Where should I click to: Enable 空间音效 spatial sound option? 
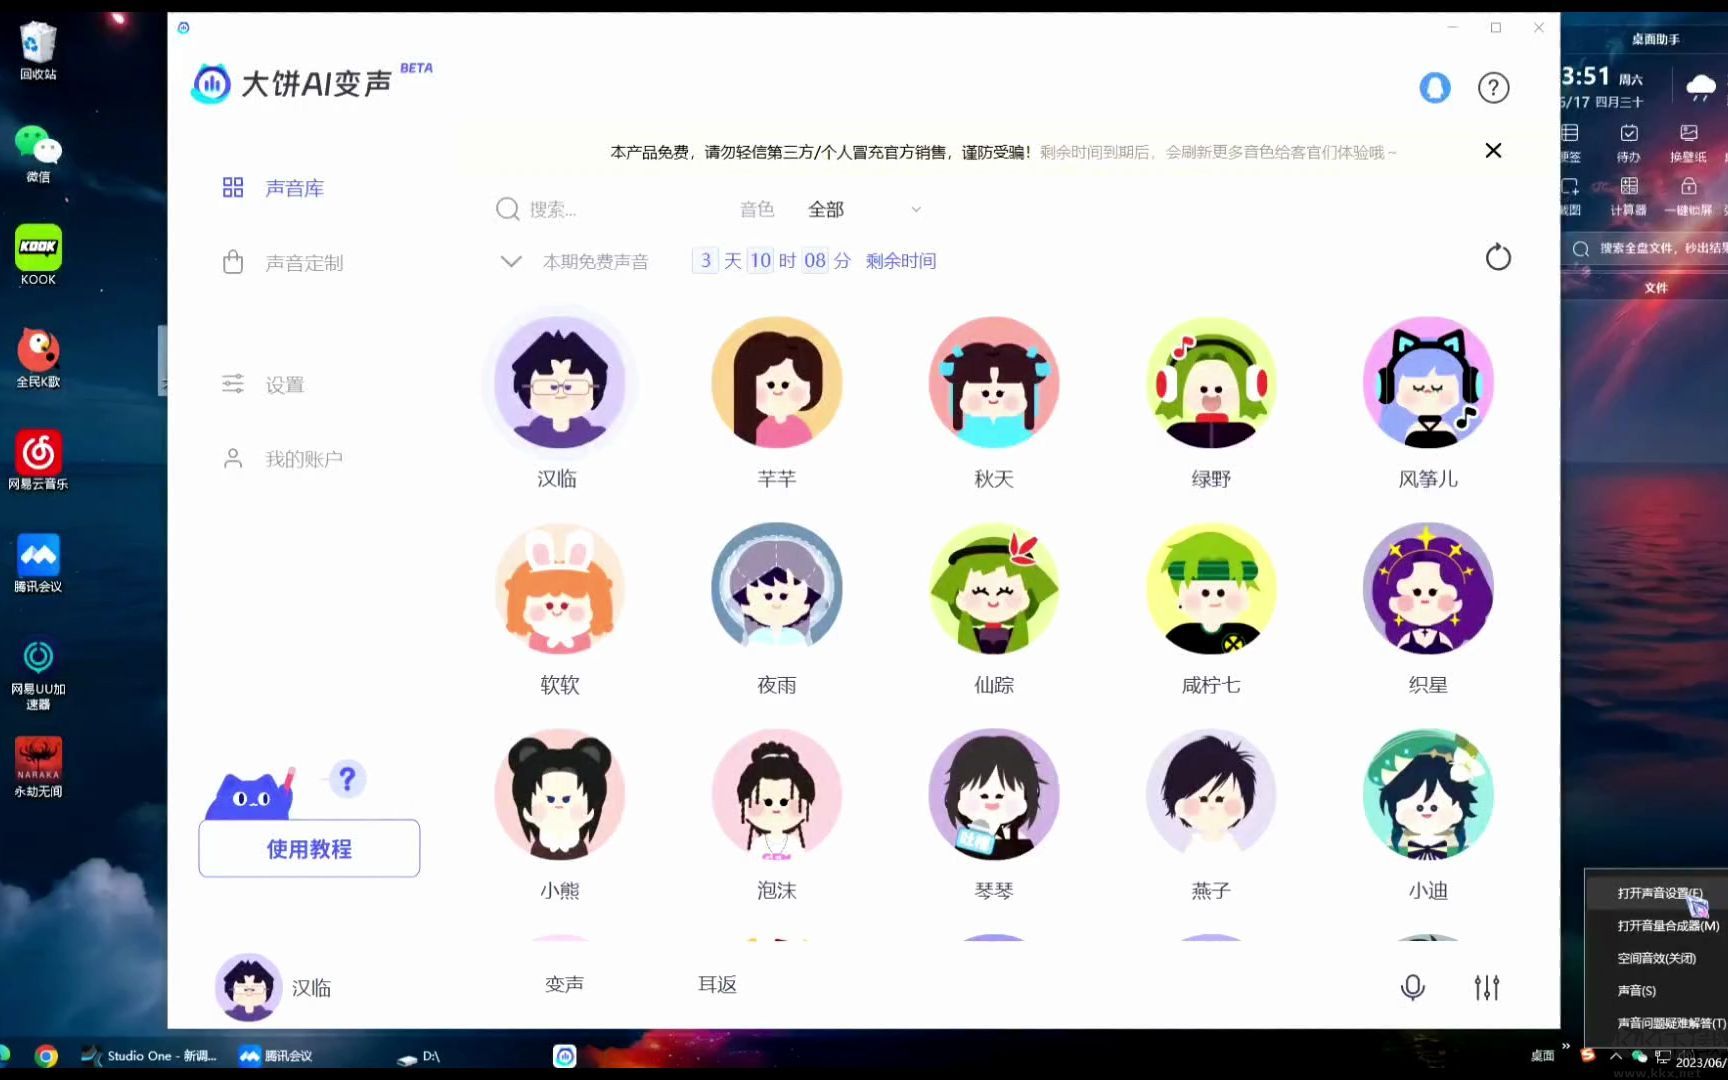tap(1656, 957)
